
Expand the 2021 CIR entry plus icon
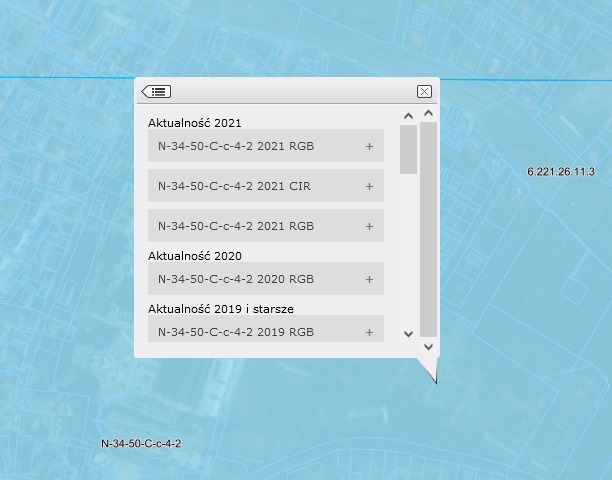369,186
